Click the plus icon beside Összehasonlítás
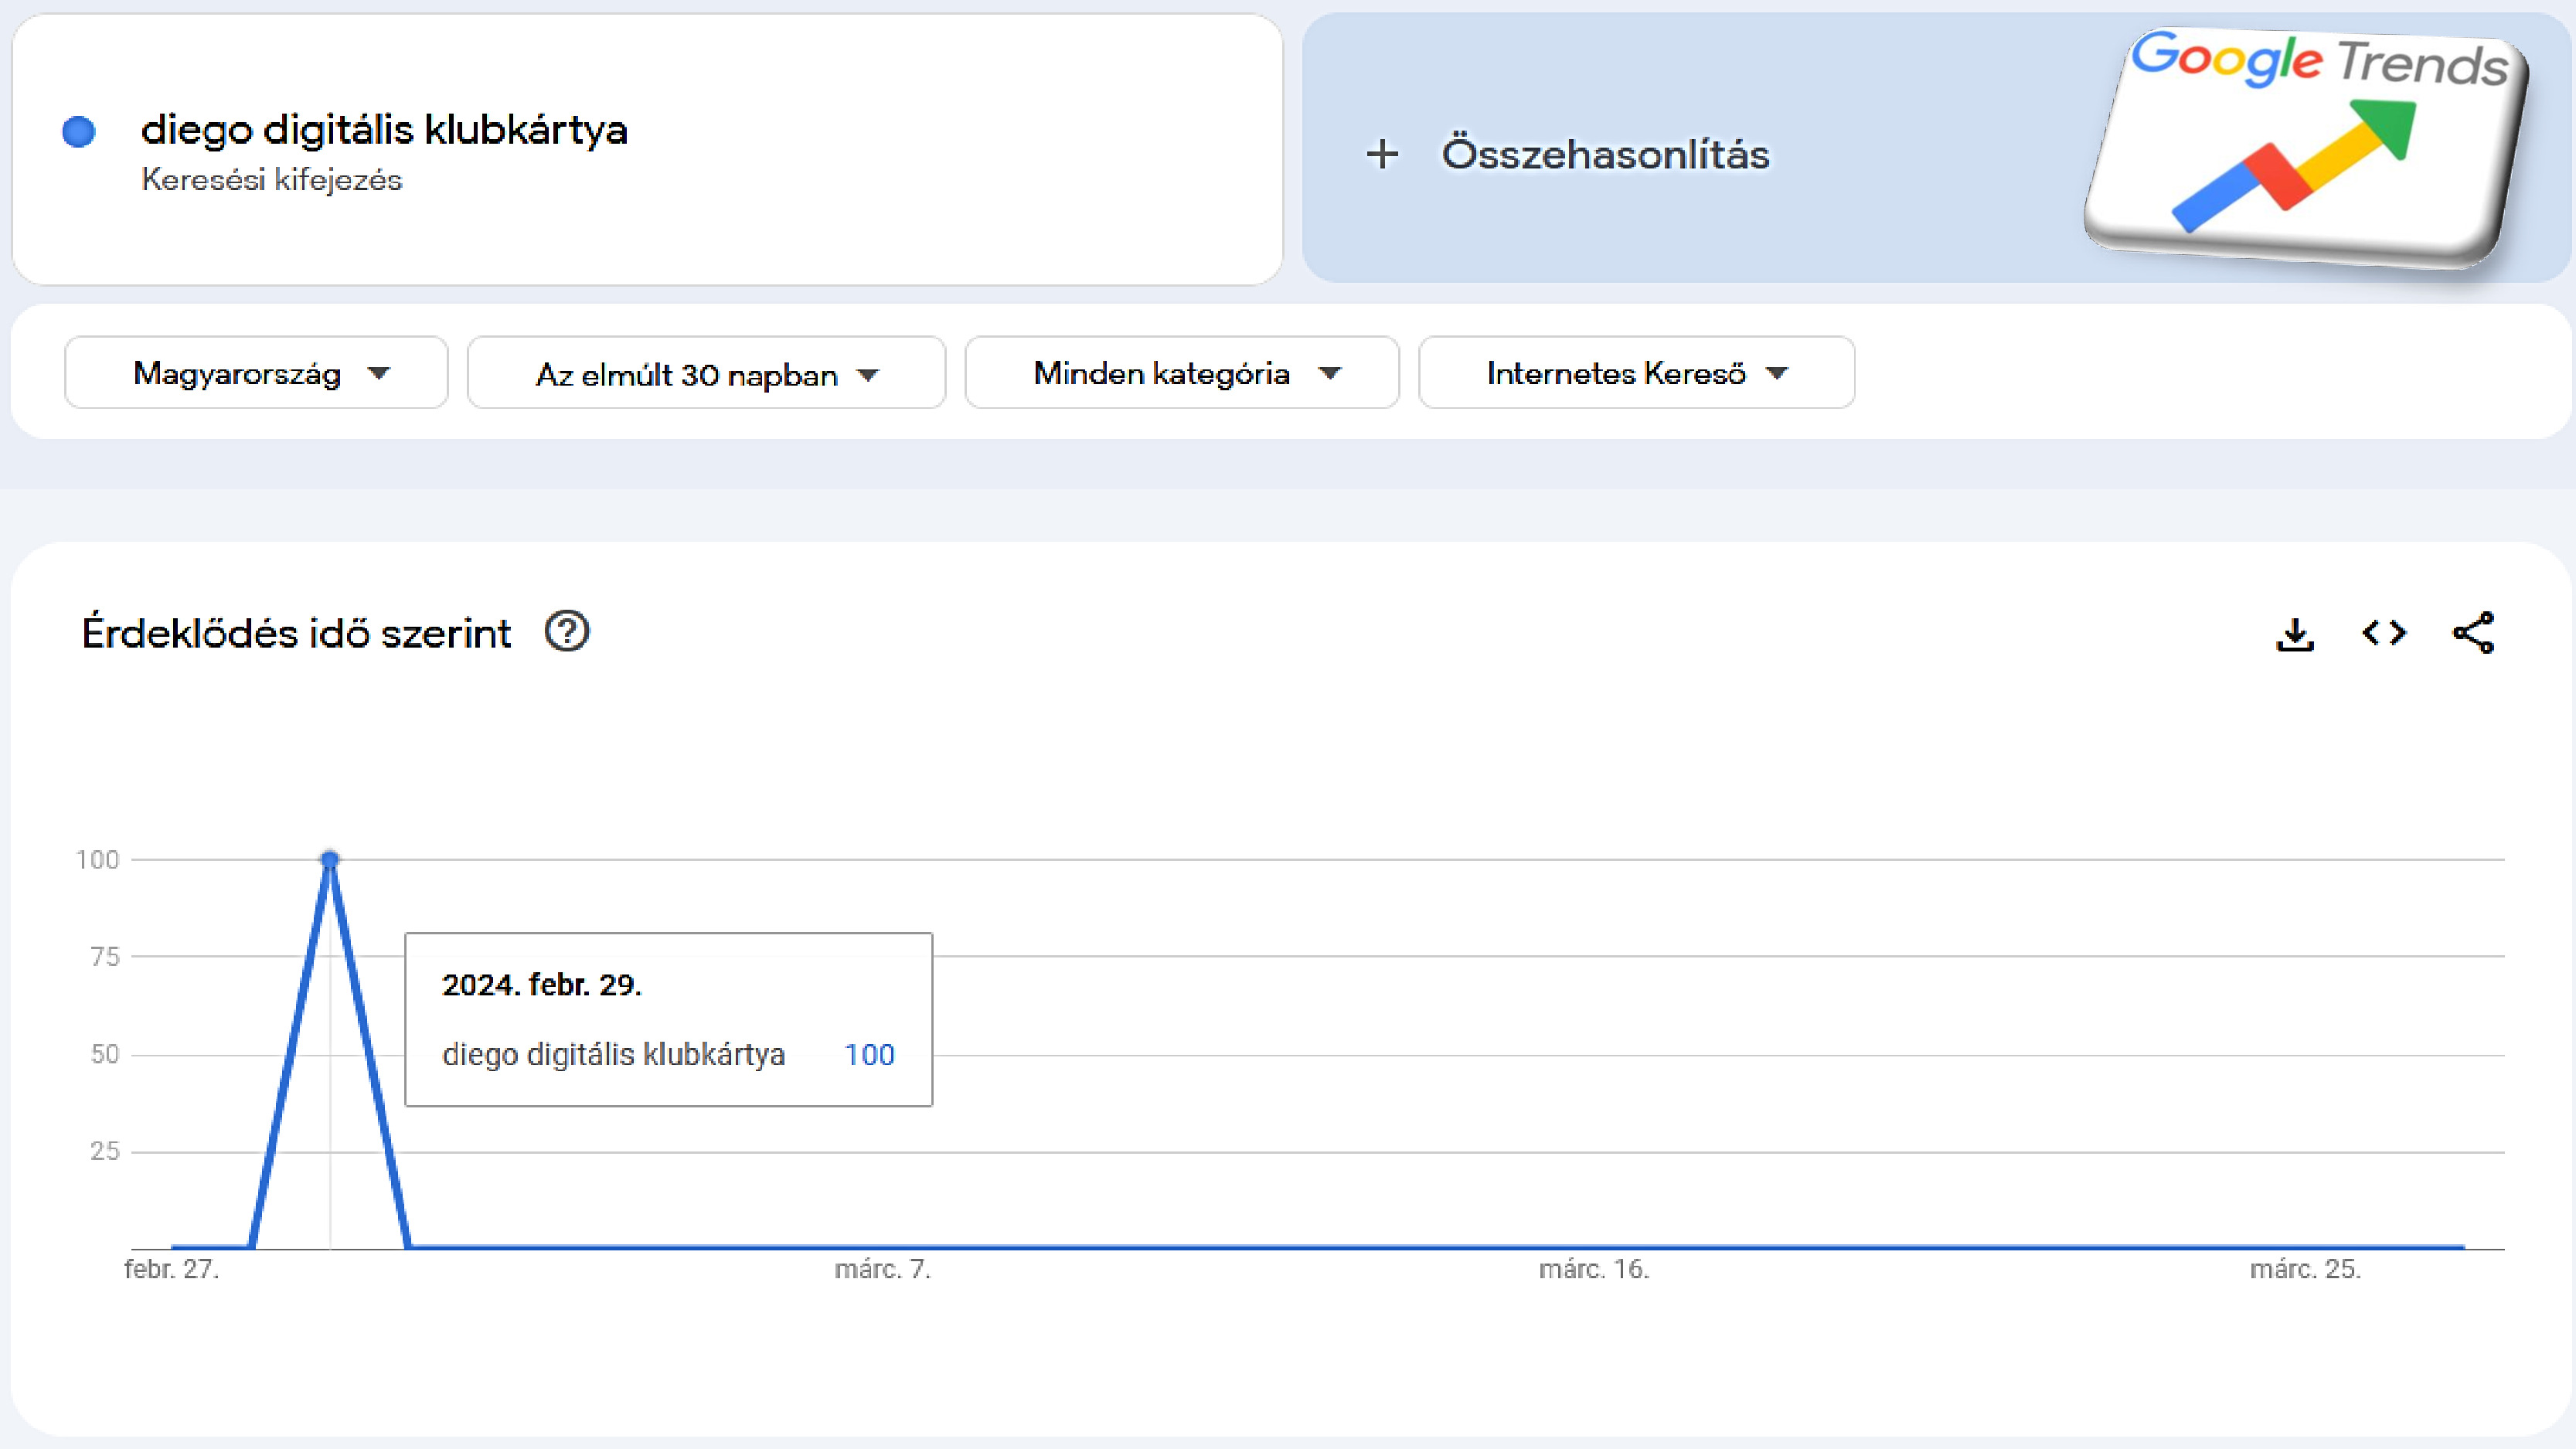Viewport: 2576px width, 1449px height. click(x=1382, y=154)
